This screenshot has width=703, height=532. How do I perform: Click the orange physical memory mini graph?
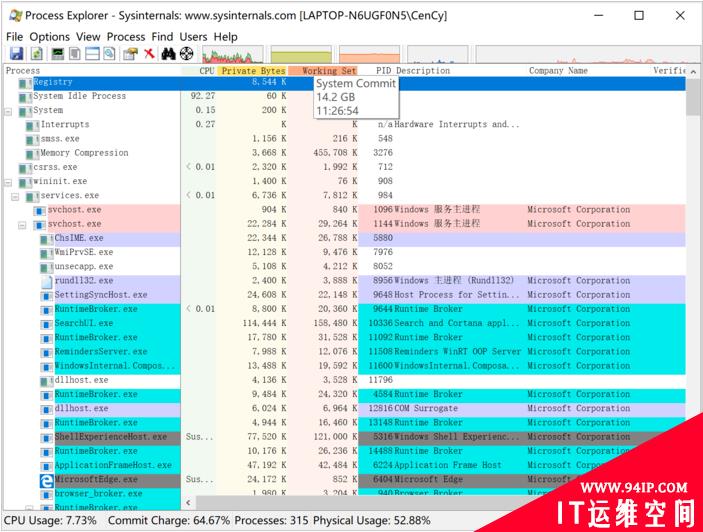point(369,54)
